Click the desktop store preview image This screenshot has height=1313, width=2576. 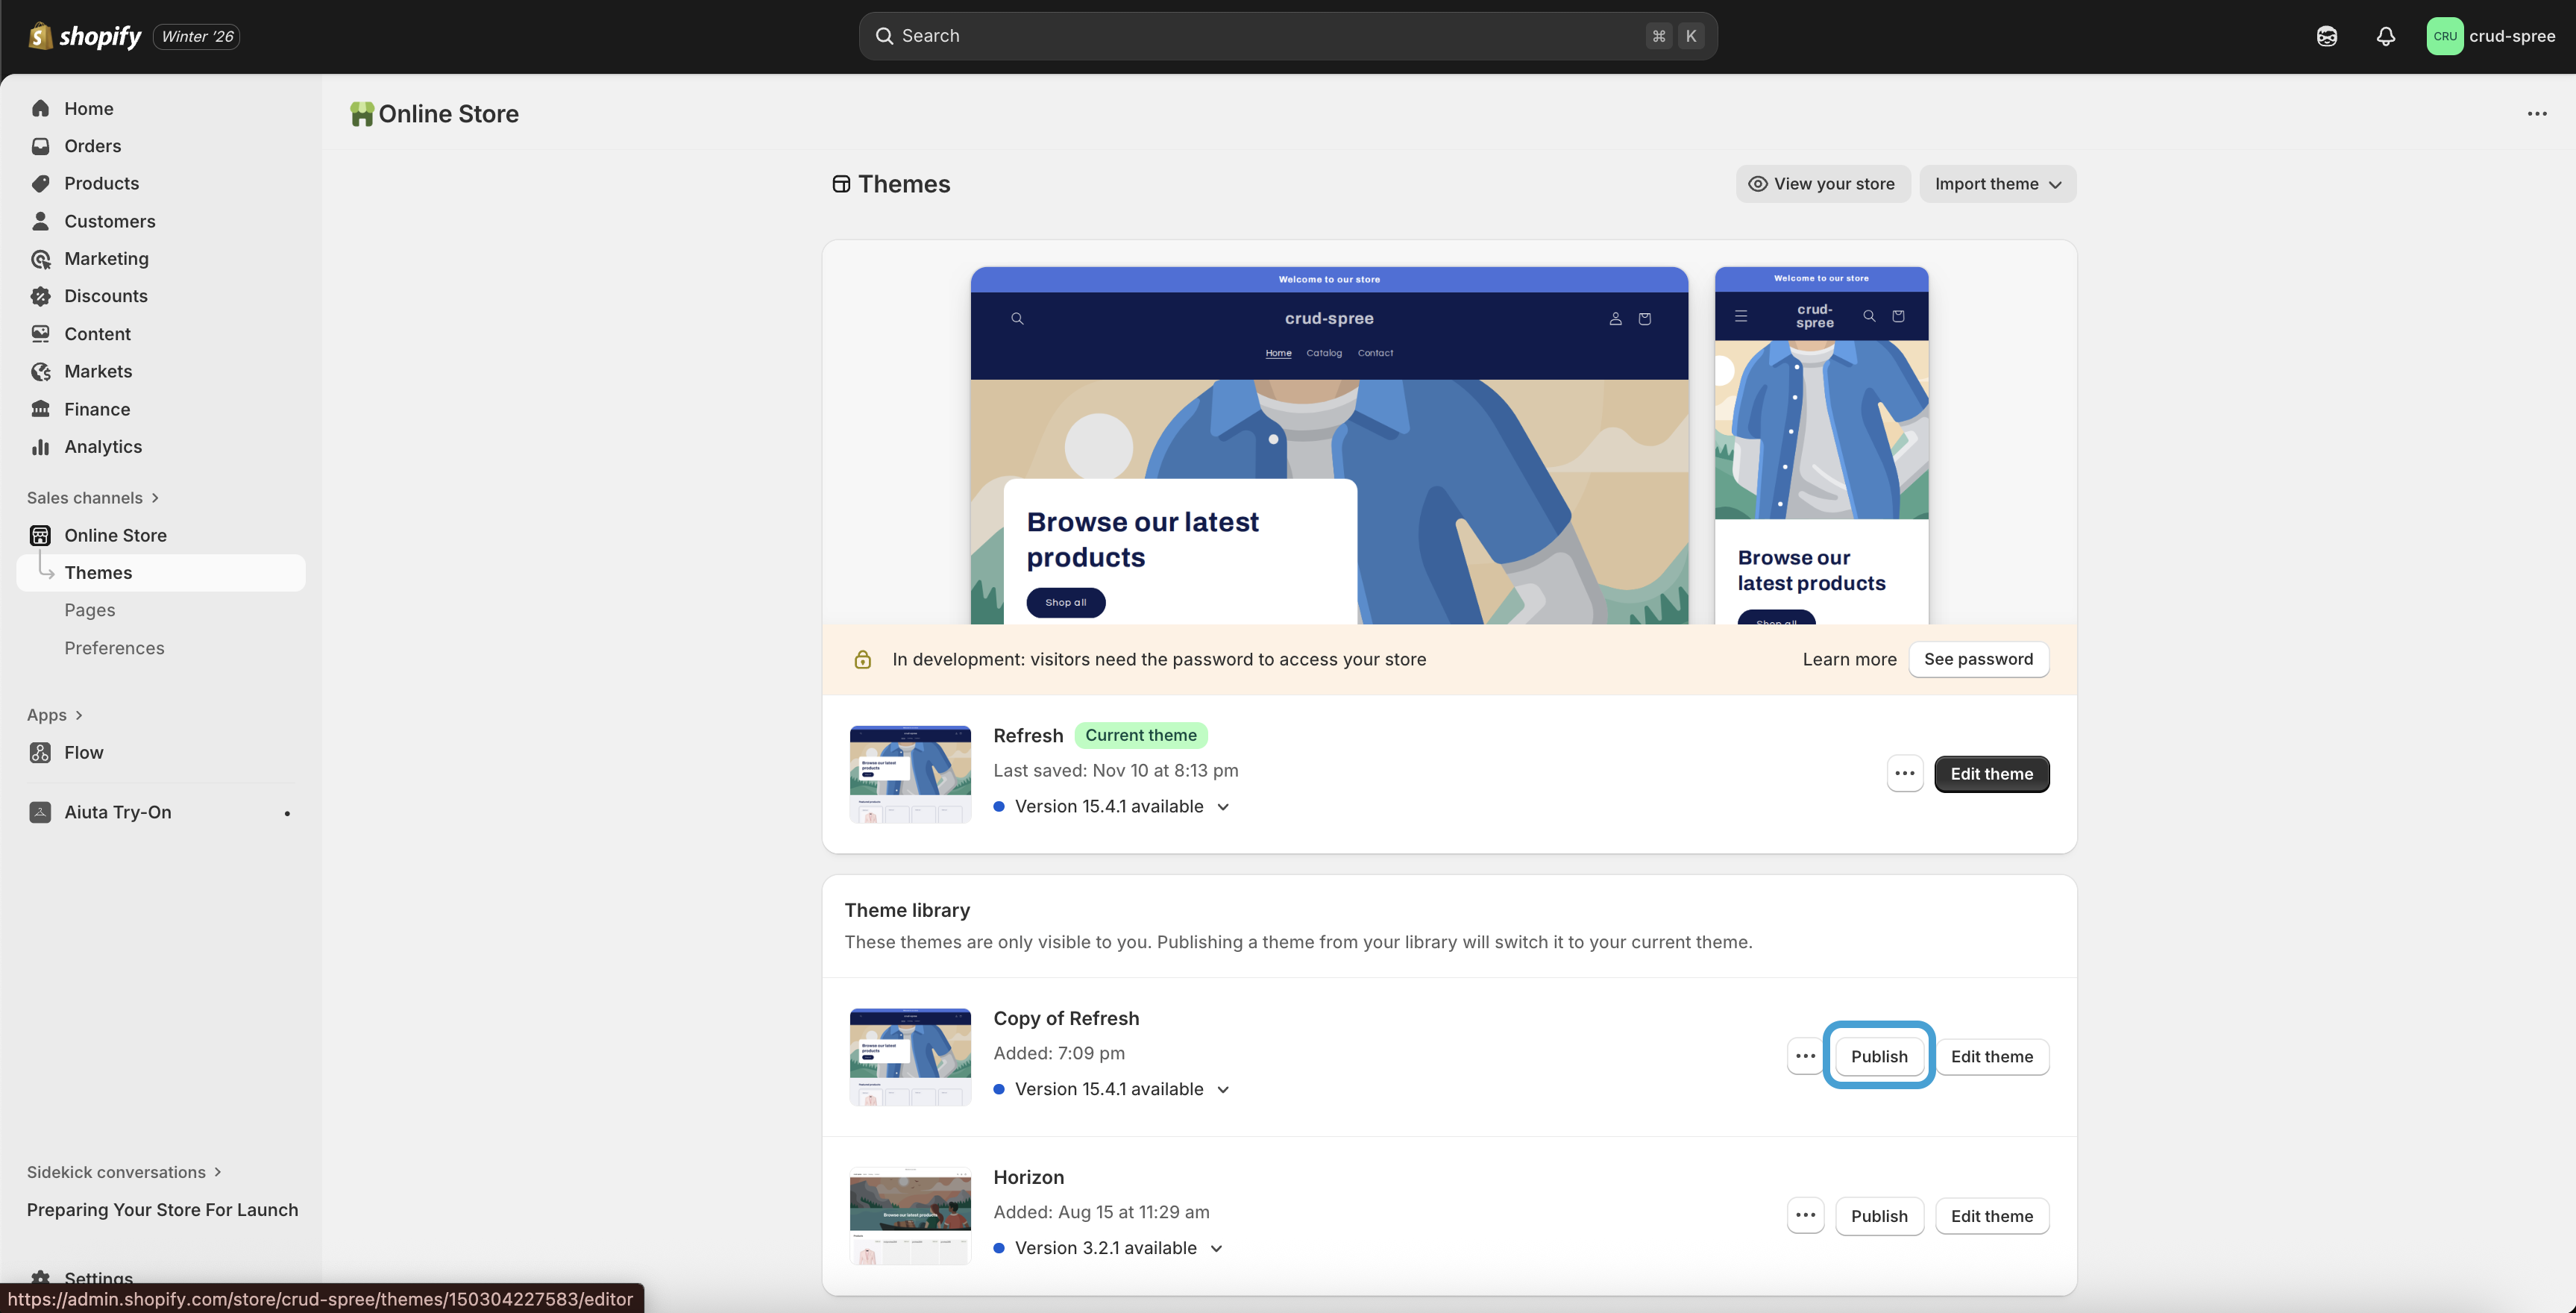point(1329,446)
